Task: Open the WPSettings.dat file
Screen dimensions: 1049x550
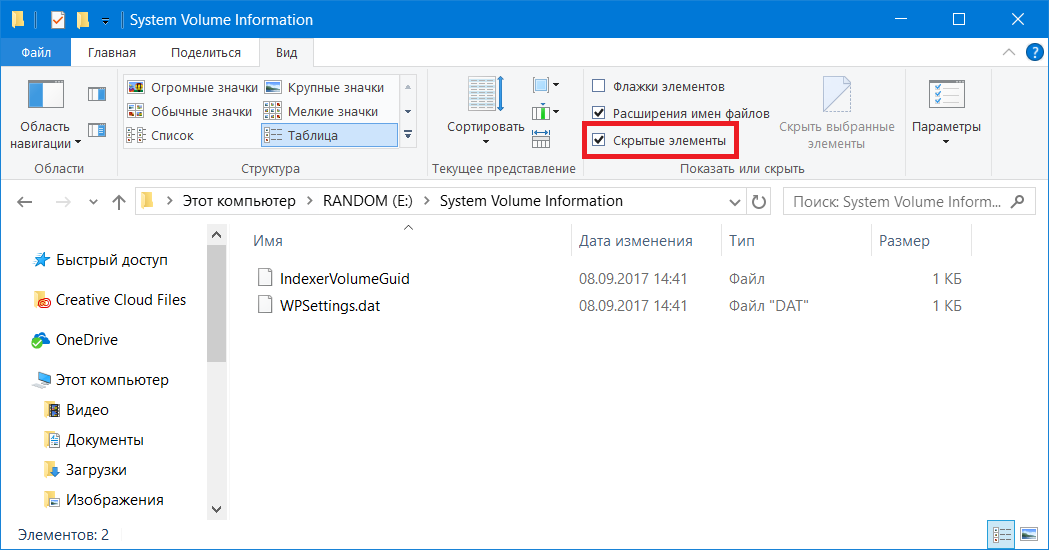Action: tap(330, 305)
